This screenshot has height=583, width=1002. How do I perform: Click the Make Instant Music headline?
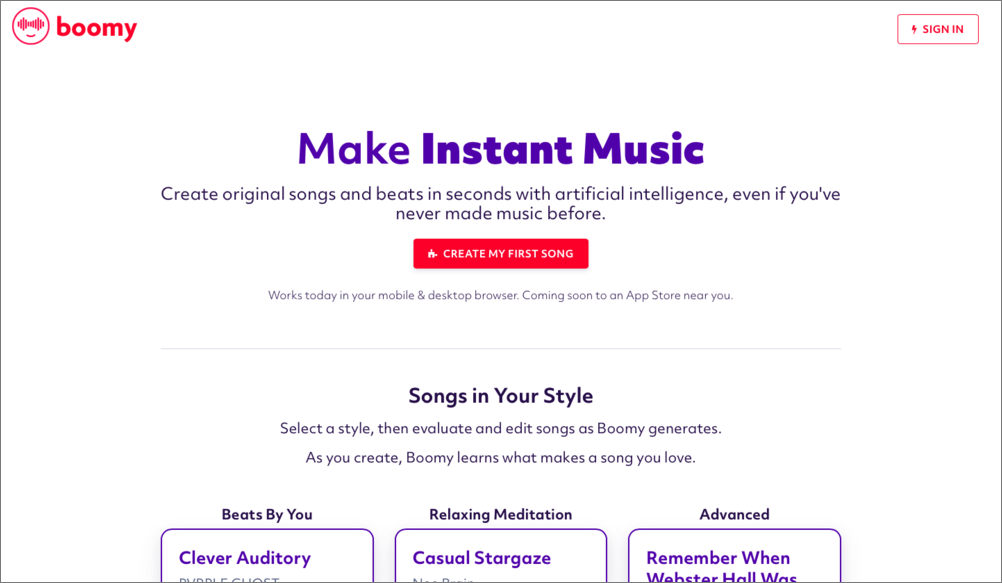pyautogui.click(x=500, y=149)
